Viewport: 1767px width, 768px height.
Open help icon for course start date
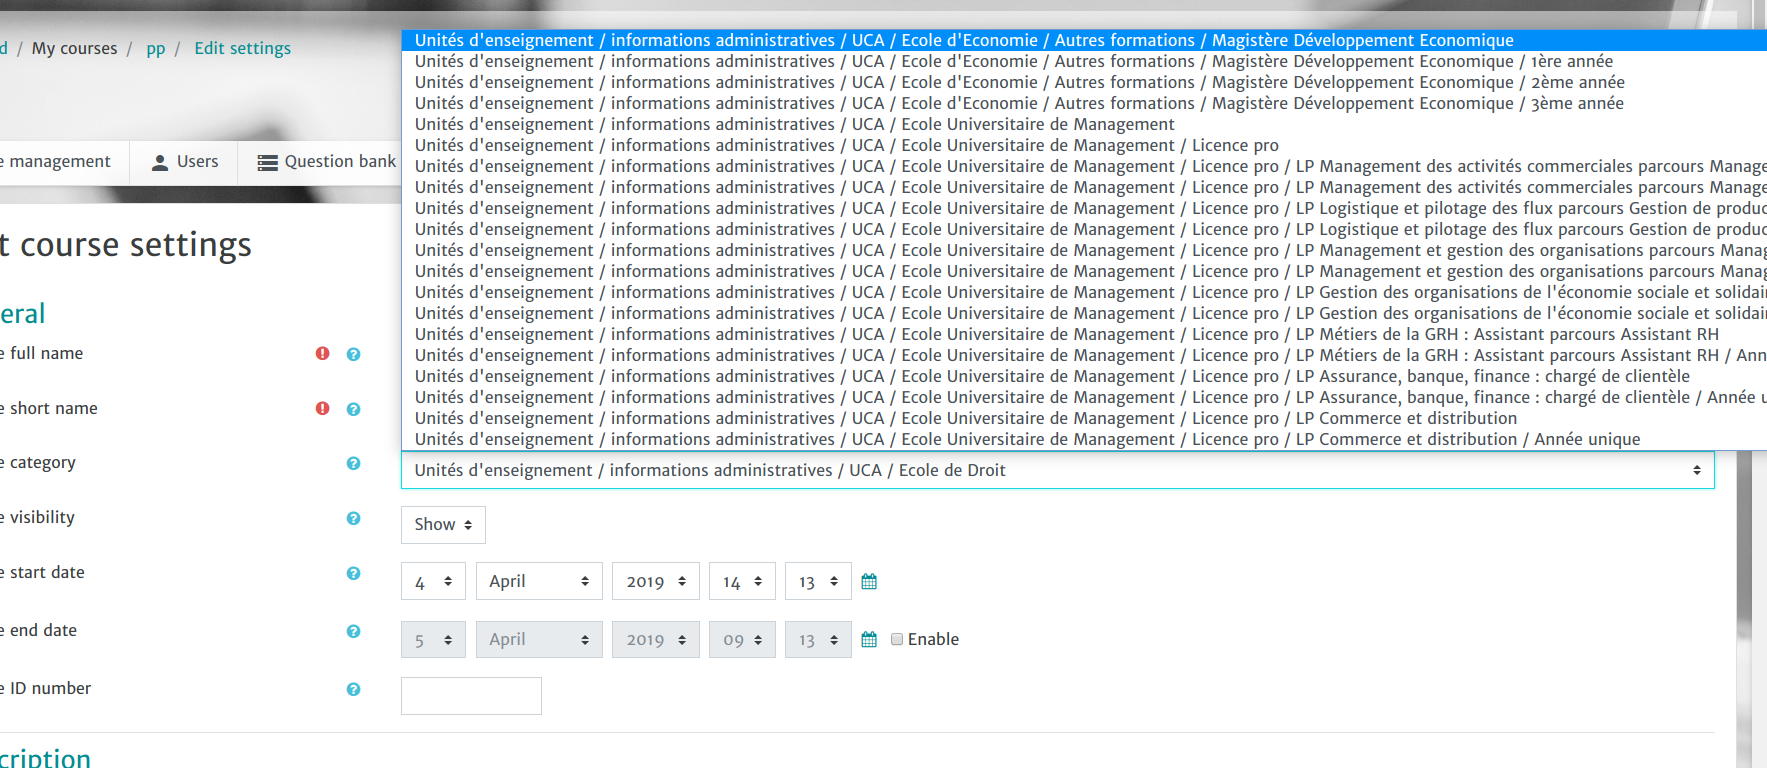click(353, 573)
